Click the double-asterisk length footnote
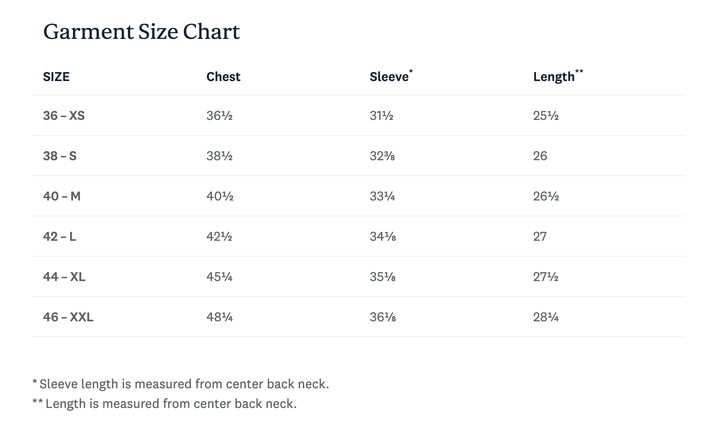Viewport: 720px width, 430px height. (164, 403)
